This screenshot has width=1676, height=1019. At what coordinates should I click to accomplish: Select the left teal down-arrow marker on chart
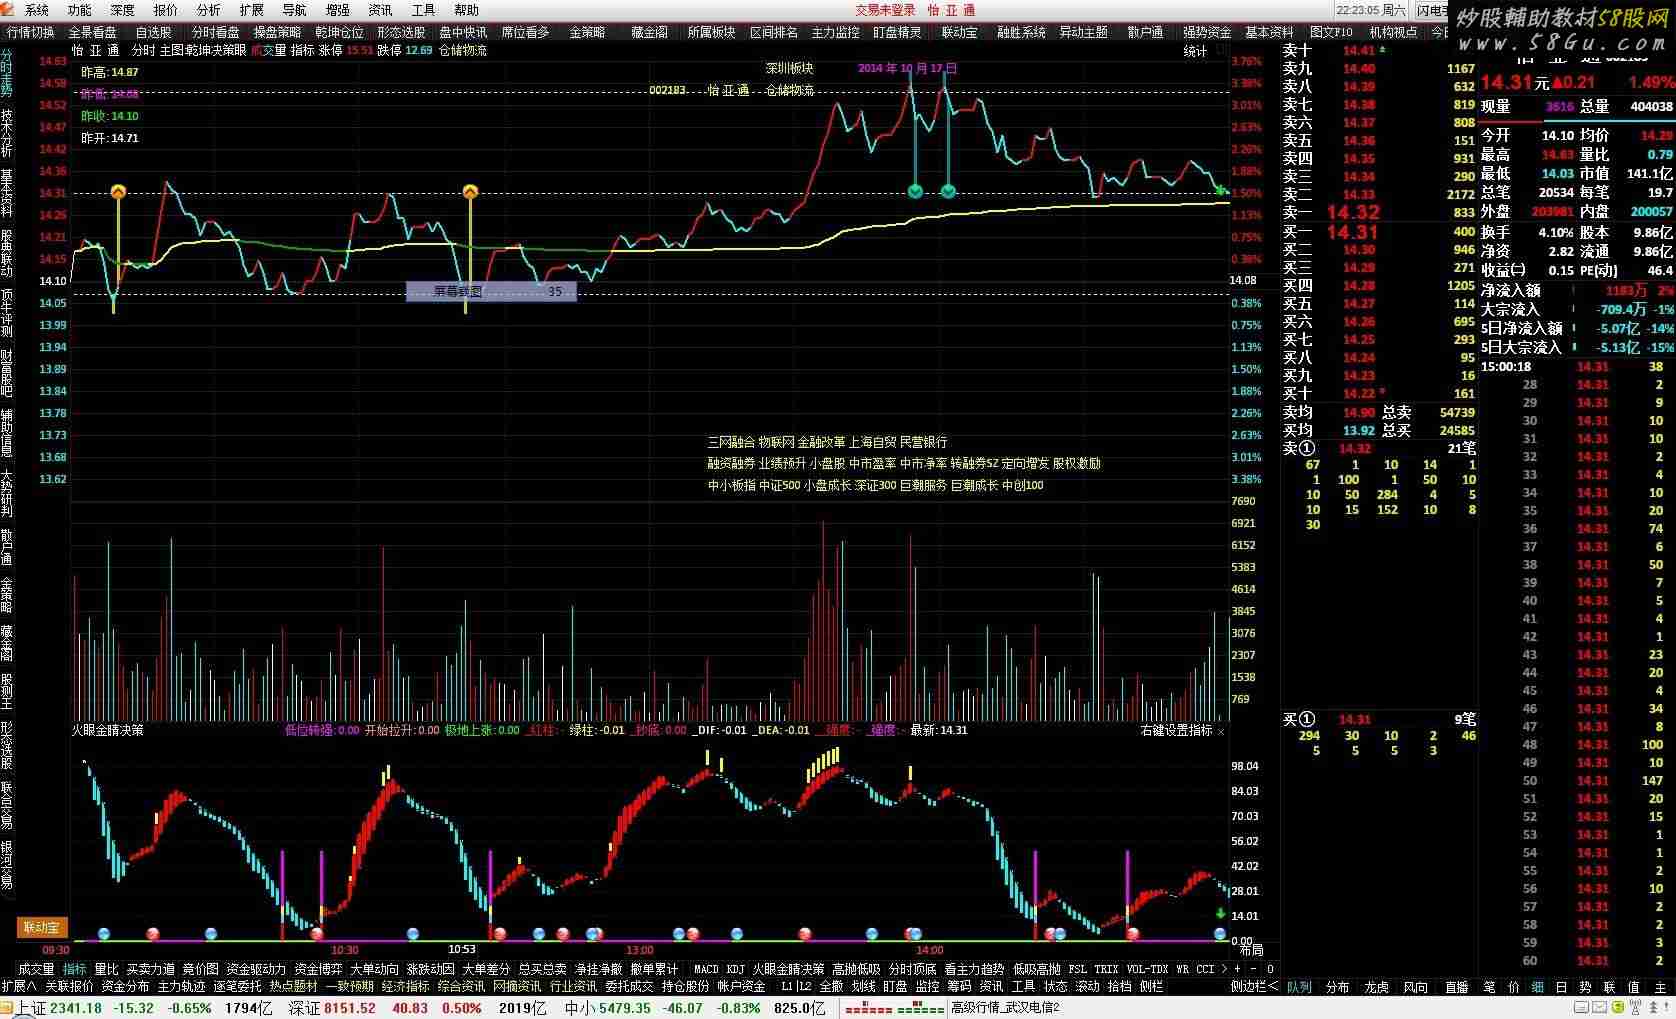point(914,191)
